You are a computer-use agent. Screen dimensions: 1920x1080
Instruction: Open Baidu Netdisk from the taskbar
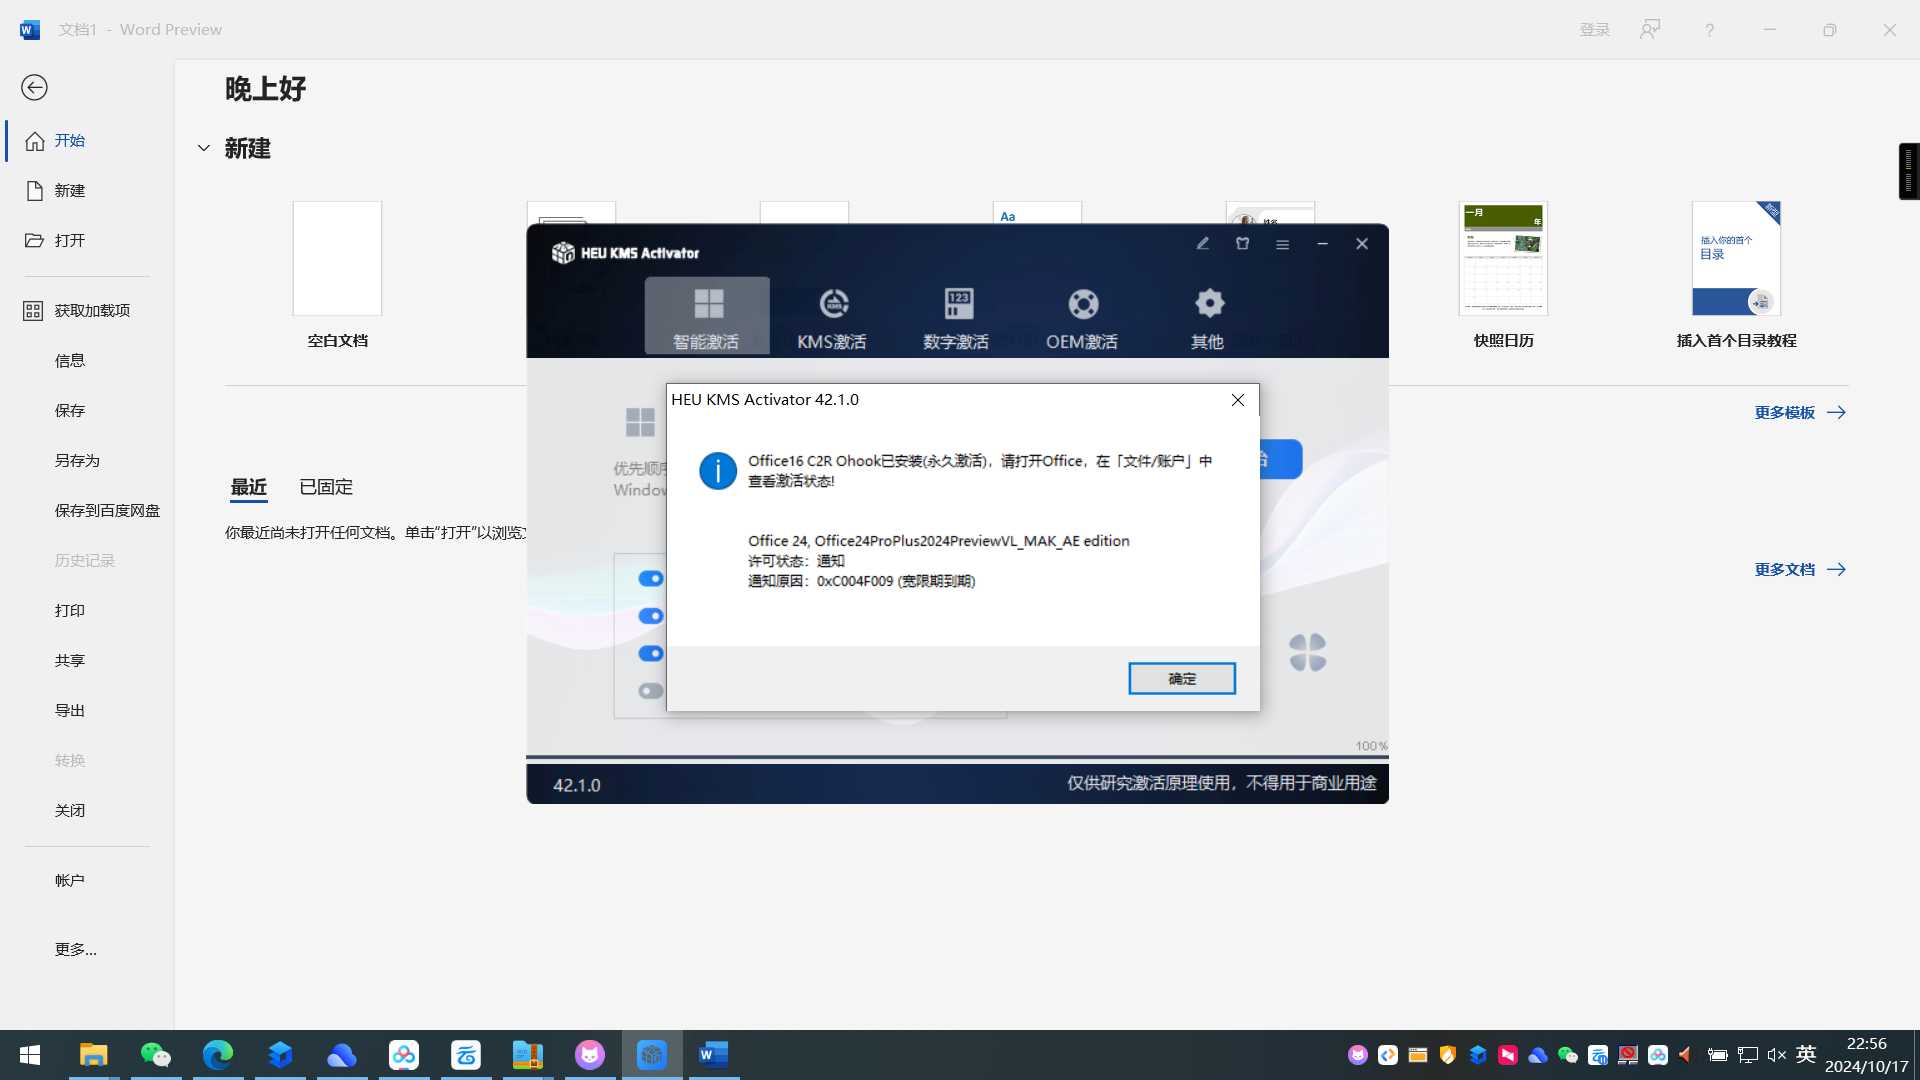click(404, 1055)
